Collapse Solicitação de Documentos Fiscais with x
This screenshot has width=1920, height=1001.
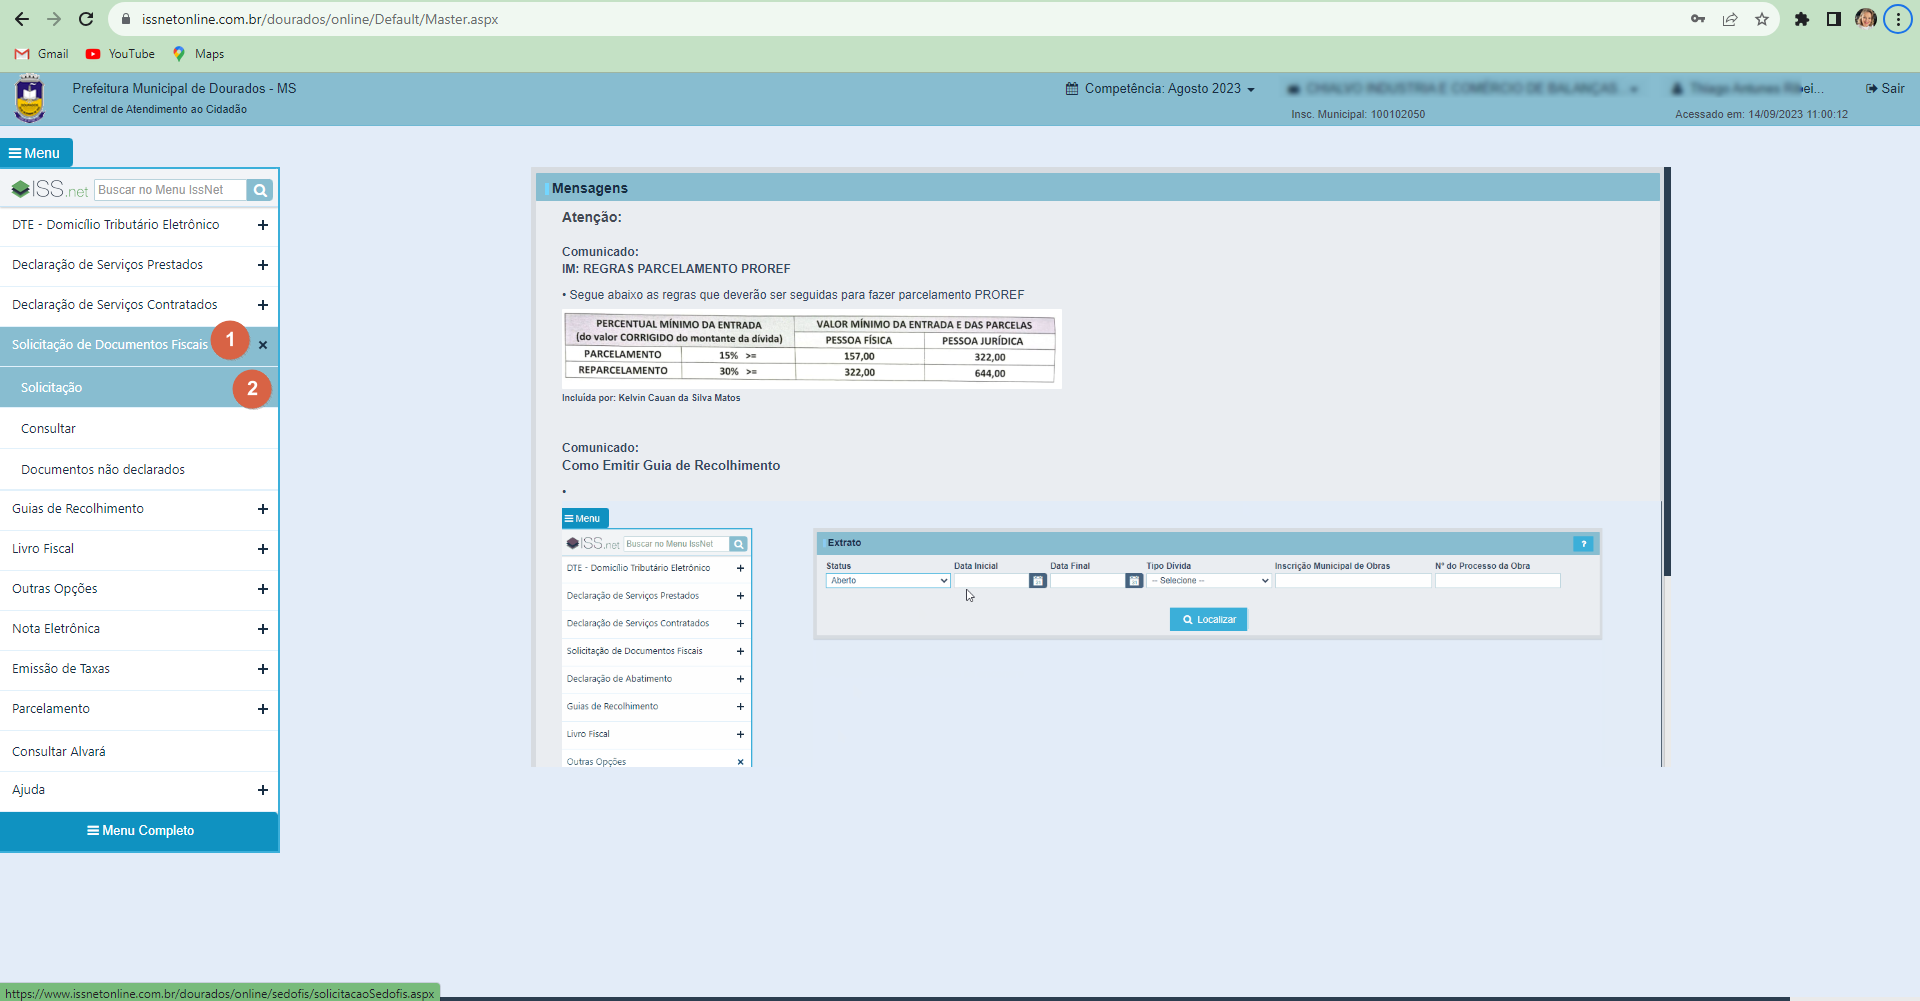pyautogui.click(x=263, y=345)
